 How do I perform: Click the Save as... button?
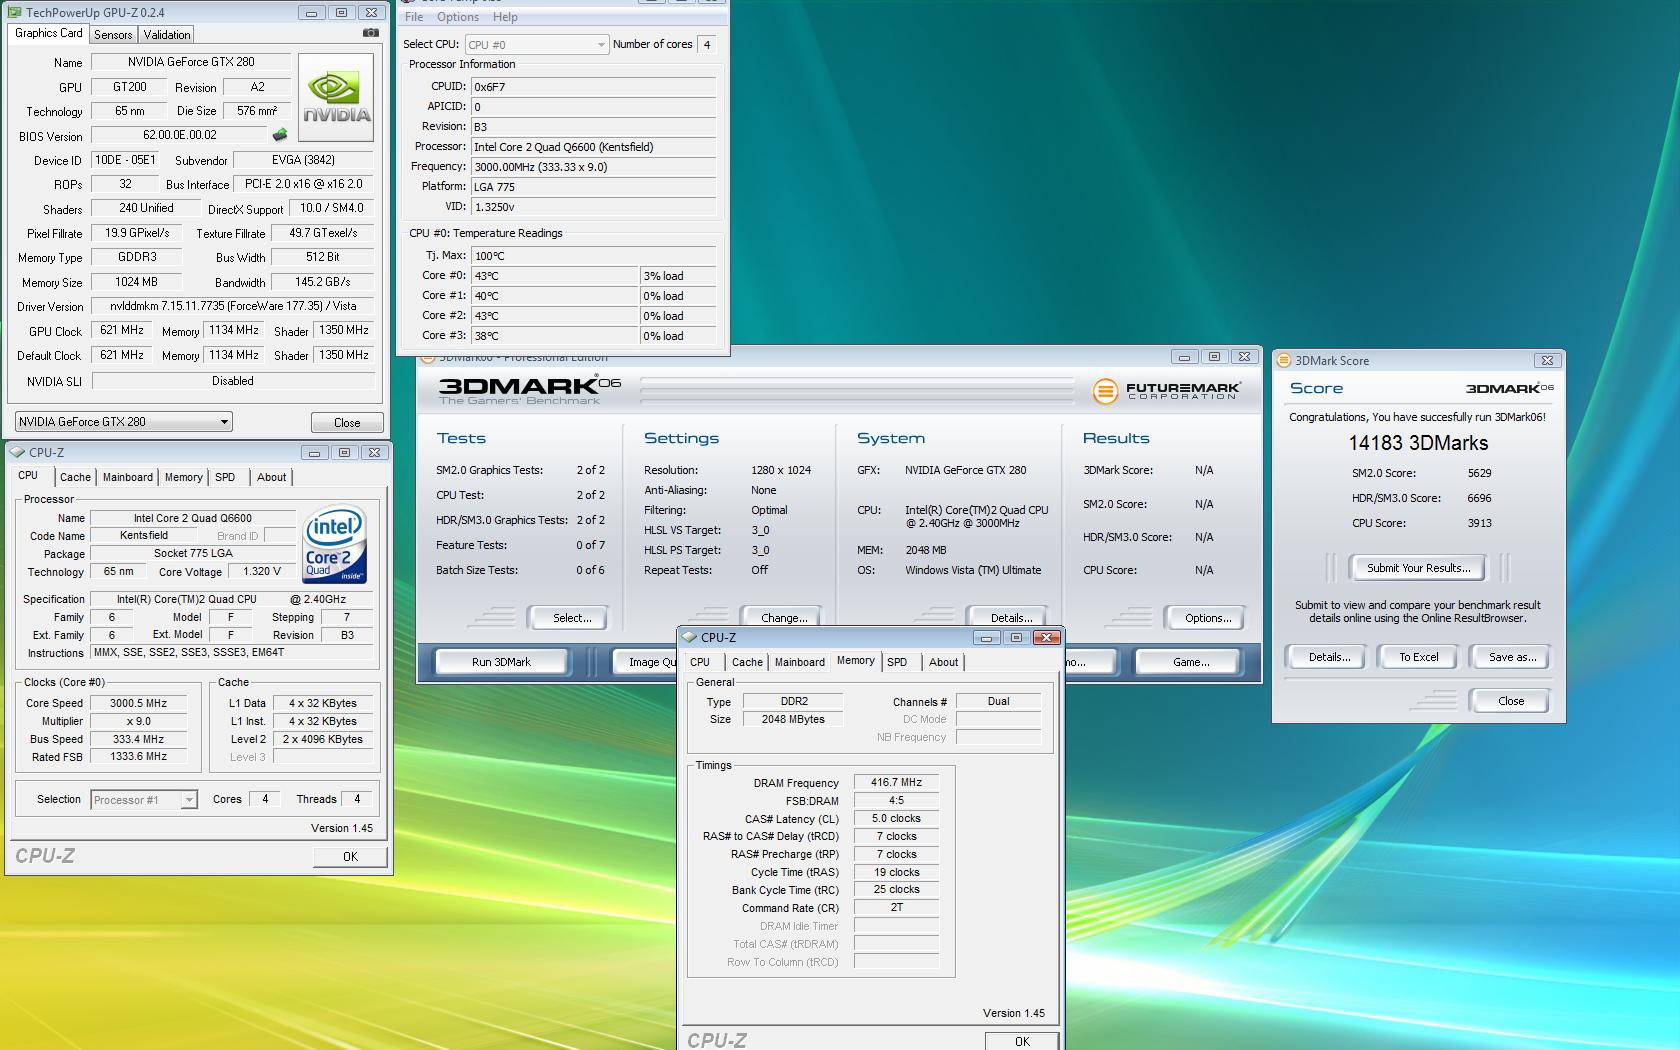coord(1512,657)
